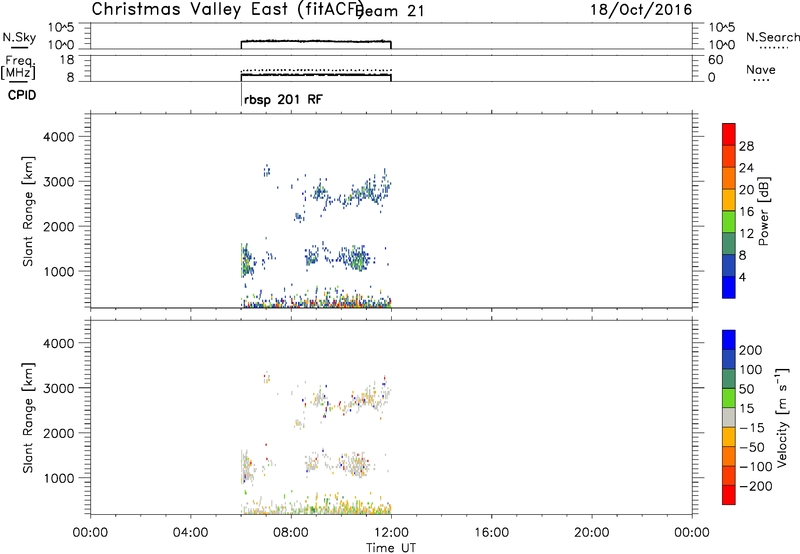Click the Nave legend label
The image size is (800, 554).
tap(761, 69)
